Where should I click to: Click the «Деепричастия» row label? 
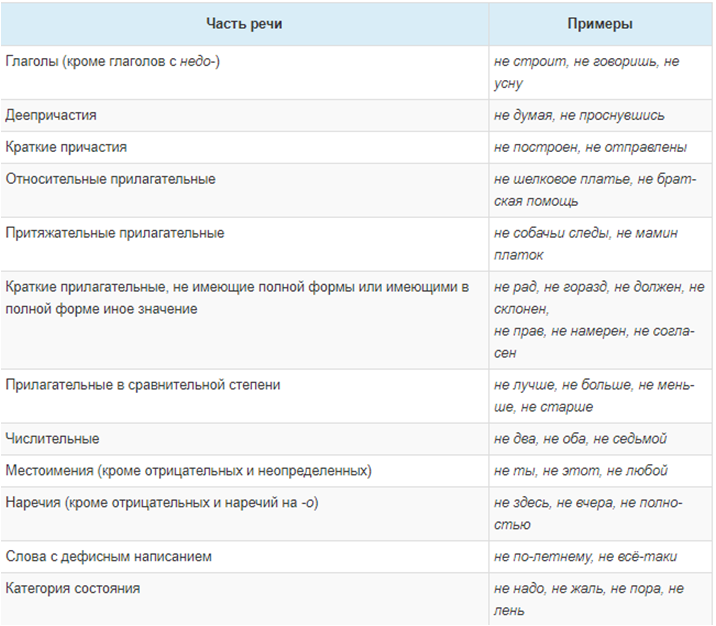pos(51,116)
